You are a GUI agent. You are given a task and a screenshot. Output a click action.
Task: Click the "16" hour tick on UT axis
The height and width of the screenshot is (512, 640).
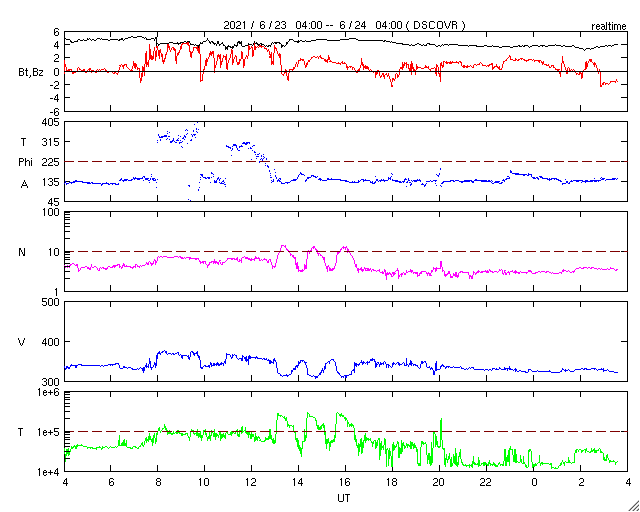345,483
